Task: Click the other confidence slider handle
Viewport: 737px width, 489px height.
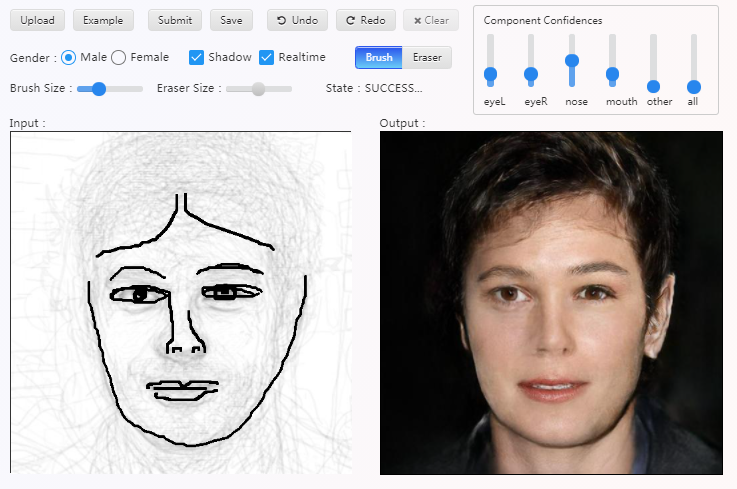Action: [x=653, y=87]
